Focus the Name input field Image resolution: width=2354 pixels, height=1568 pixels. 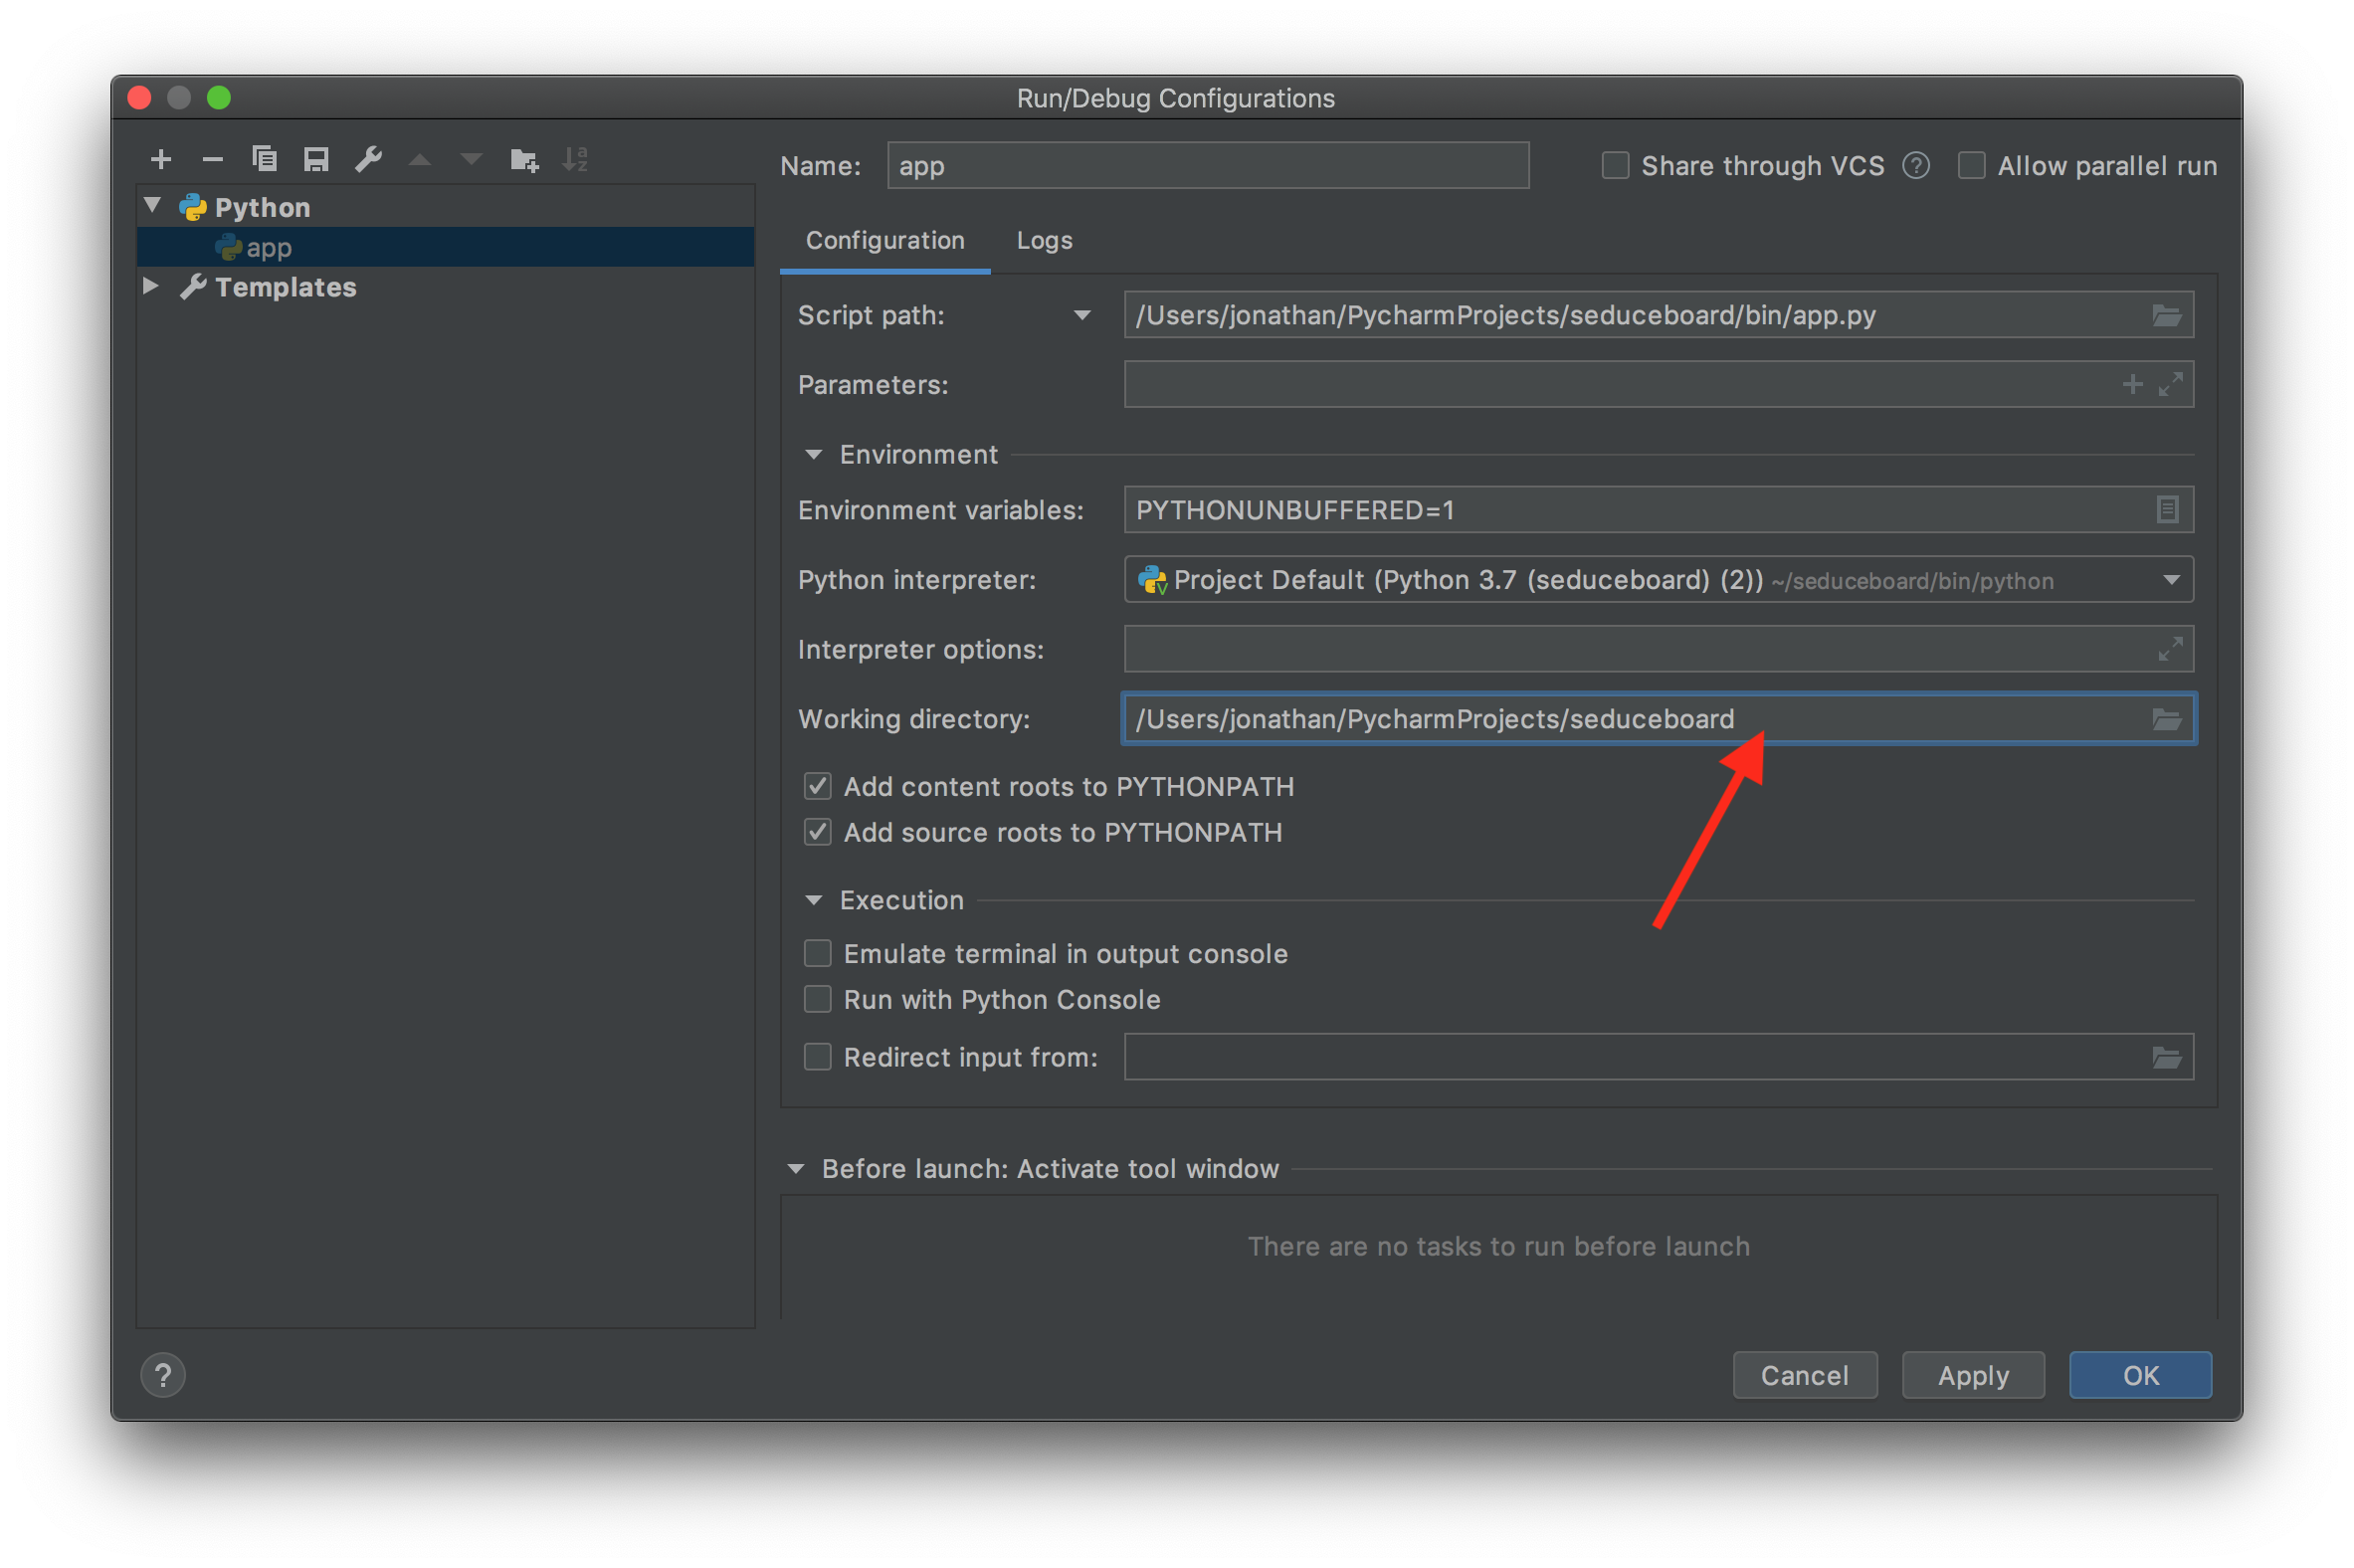point(1207,165)
